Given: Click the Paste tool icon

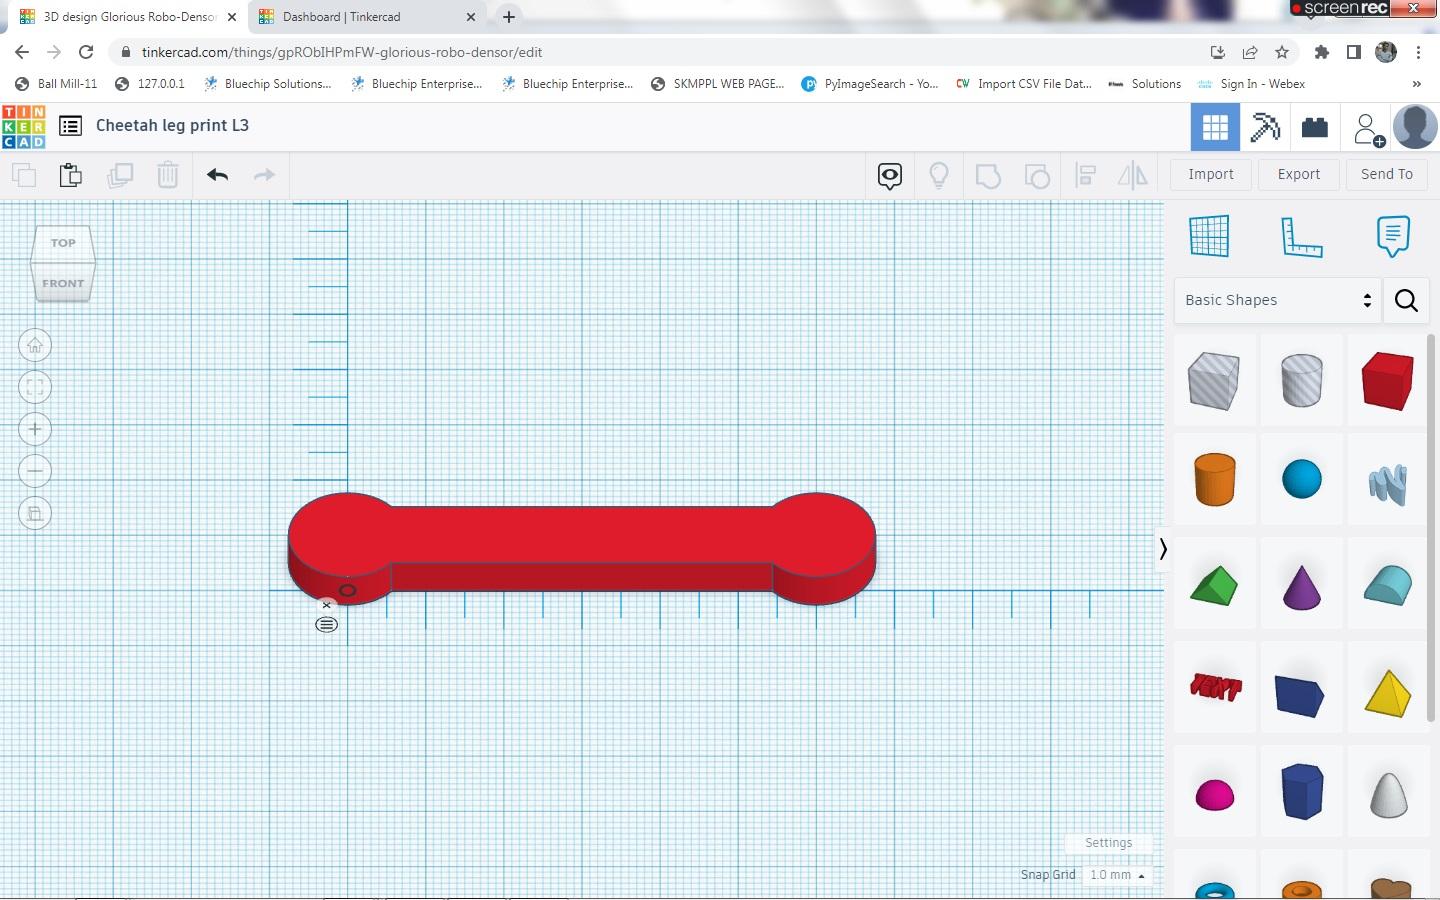Looking at the screenshot, I should click(71, 175).
